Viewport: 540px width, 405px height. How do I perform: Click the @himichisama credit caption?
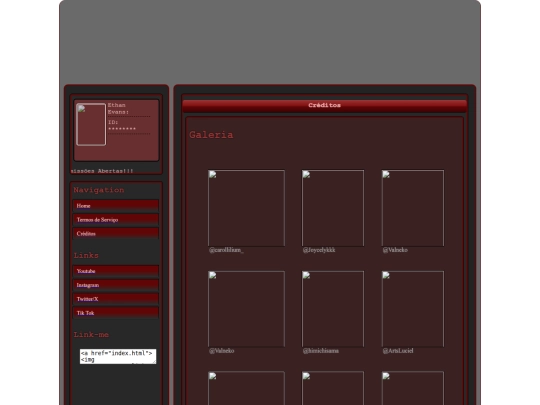pyautogui.click(x=321, y=351)
